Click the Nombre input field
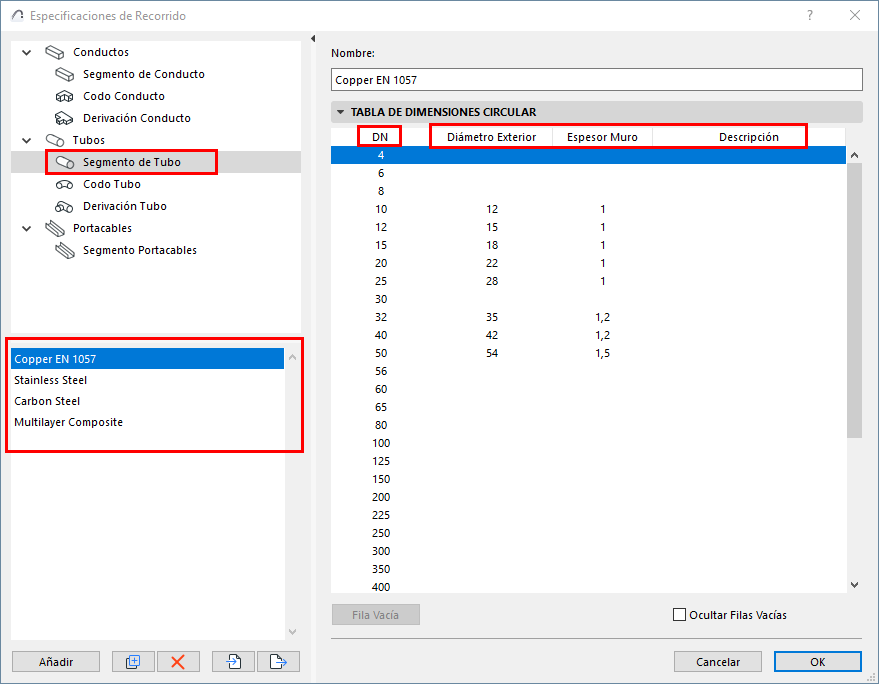Screen dimensions: 879x684 click(x=596, y=80)
